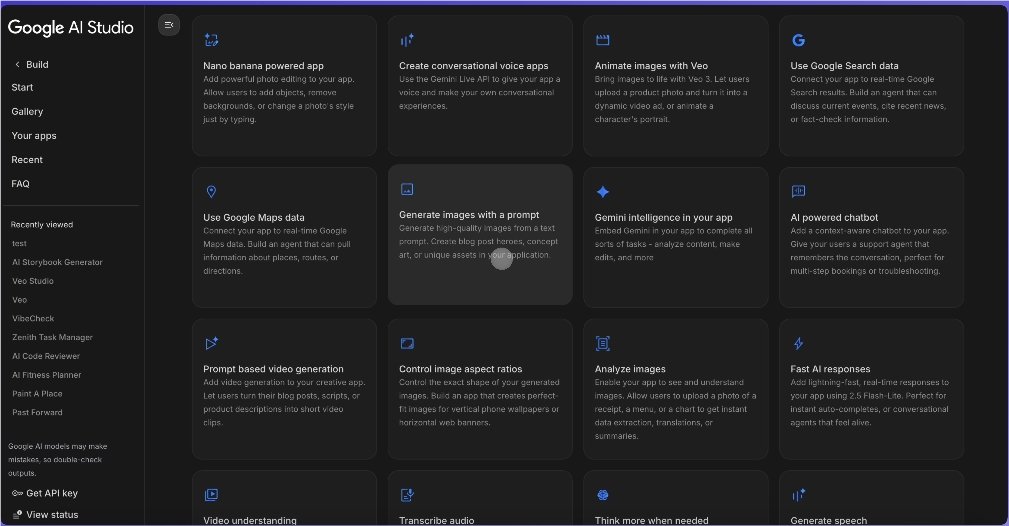Click the Generate speech icon
This screenshot has width=1009, height=526.
point(799,494)
